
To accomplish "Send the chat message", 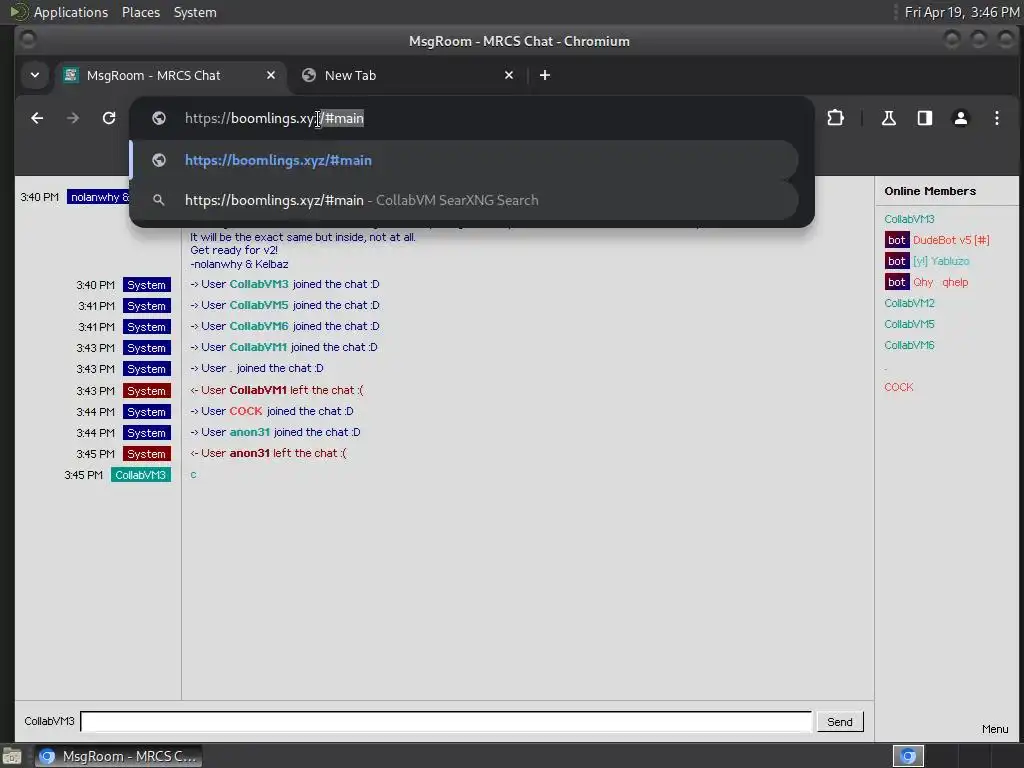I will tap(840, 722).
